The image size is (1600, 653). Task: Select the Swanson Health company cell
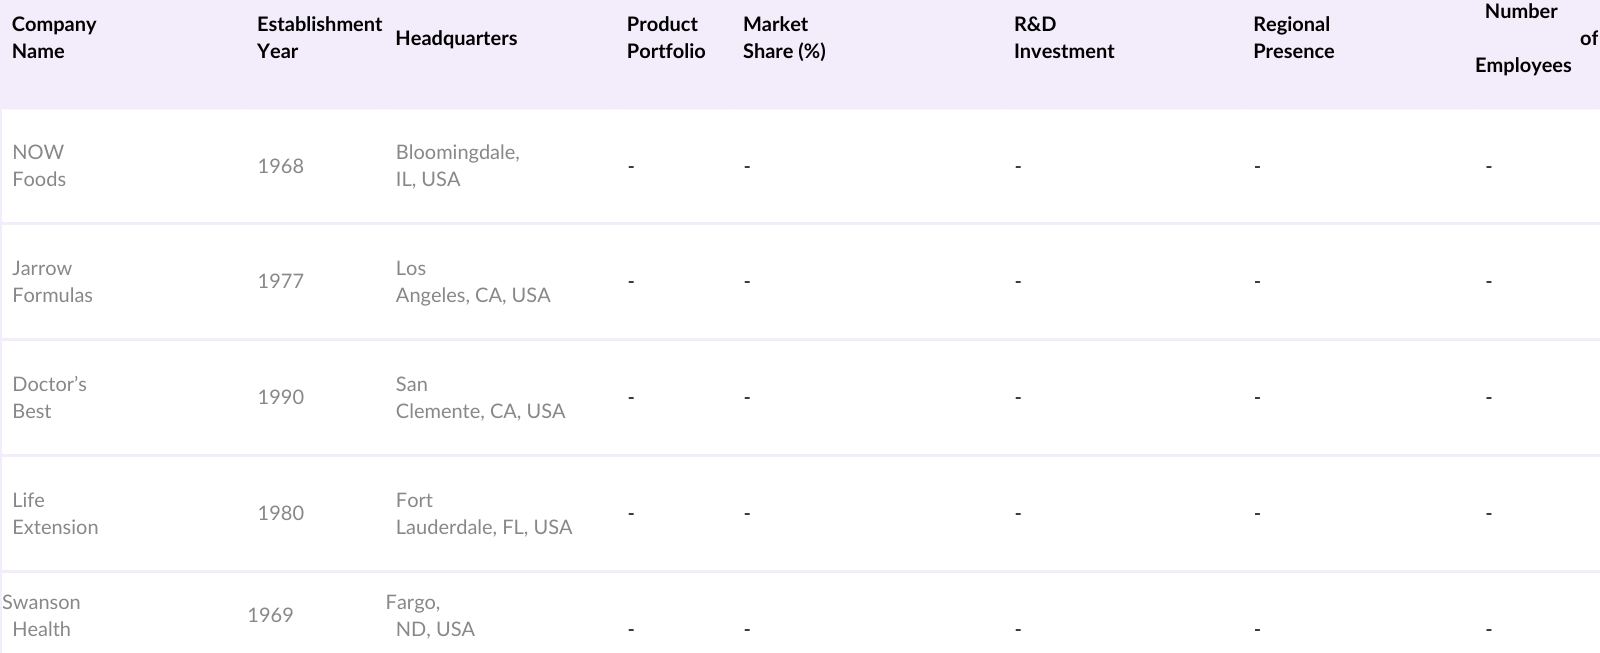(41, 616)
